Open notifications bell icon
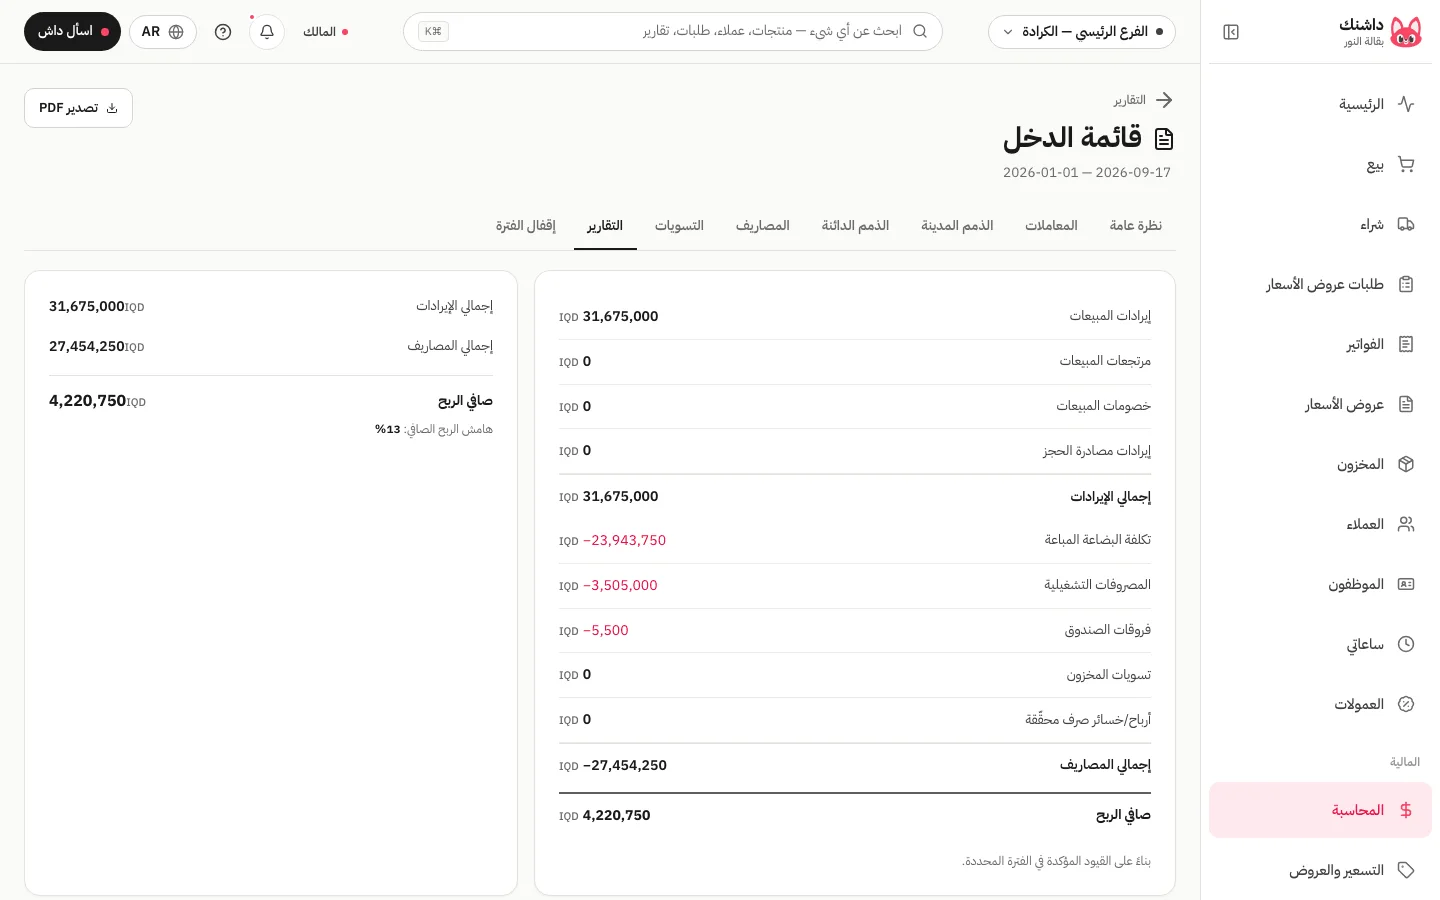Viewport: 1440px width, 900px height. pos(267,32)
